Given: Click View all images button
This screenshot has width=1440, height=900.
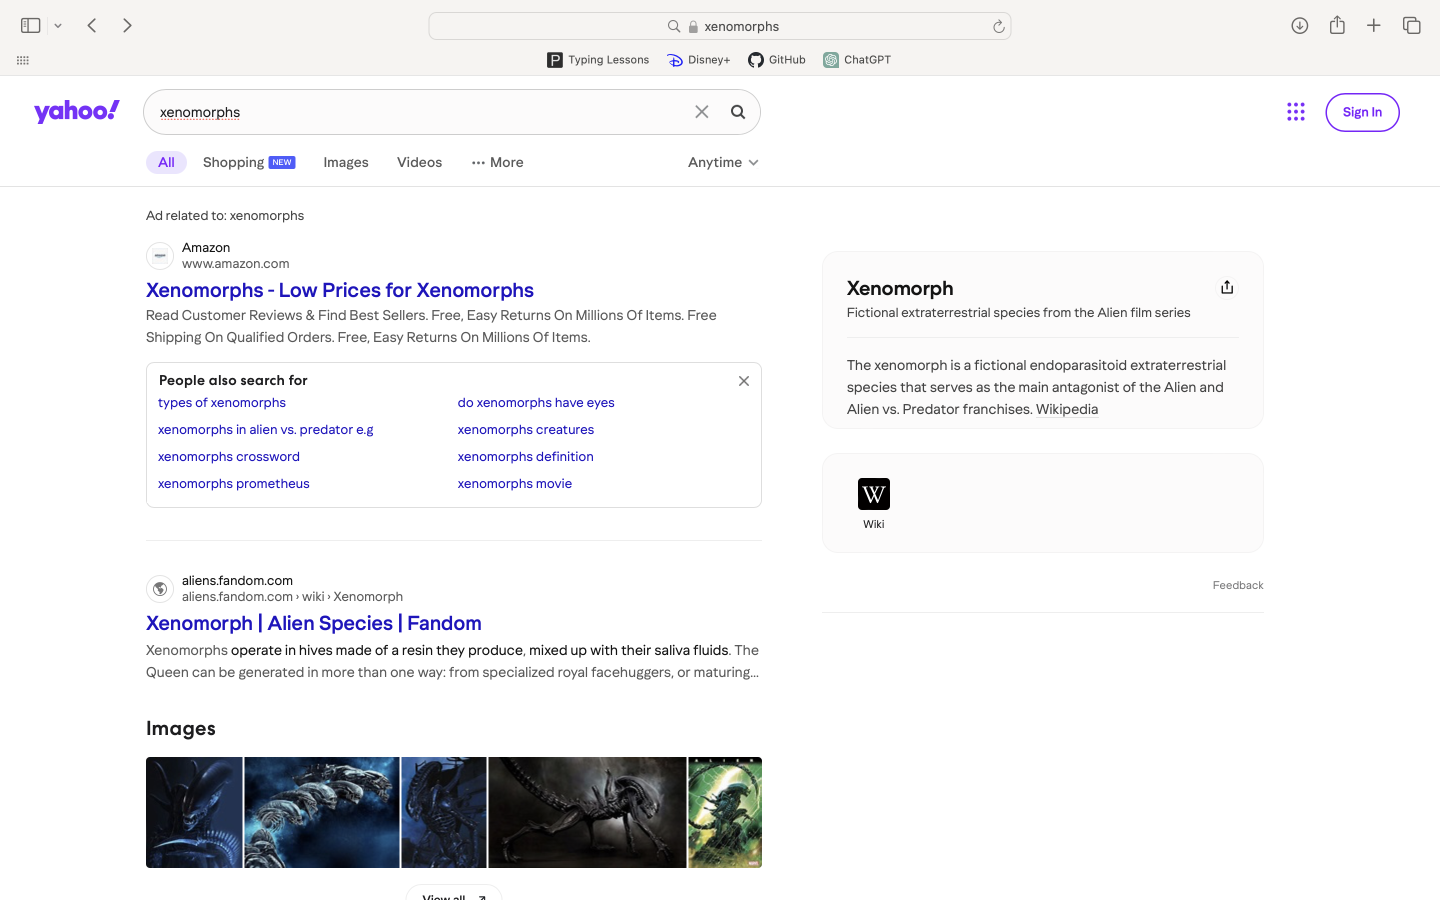Looking at the screenshot, I should (454, 894).
